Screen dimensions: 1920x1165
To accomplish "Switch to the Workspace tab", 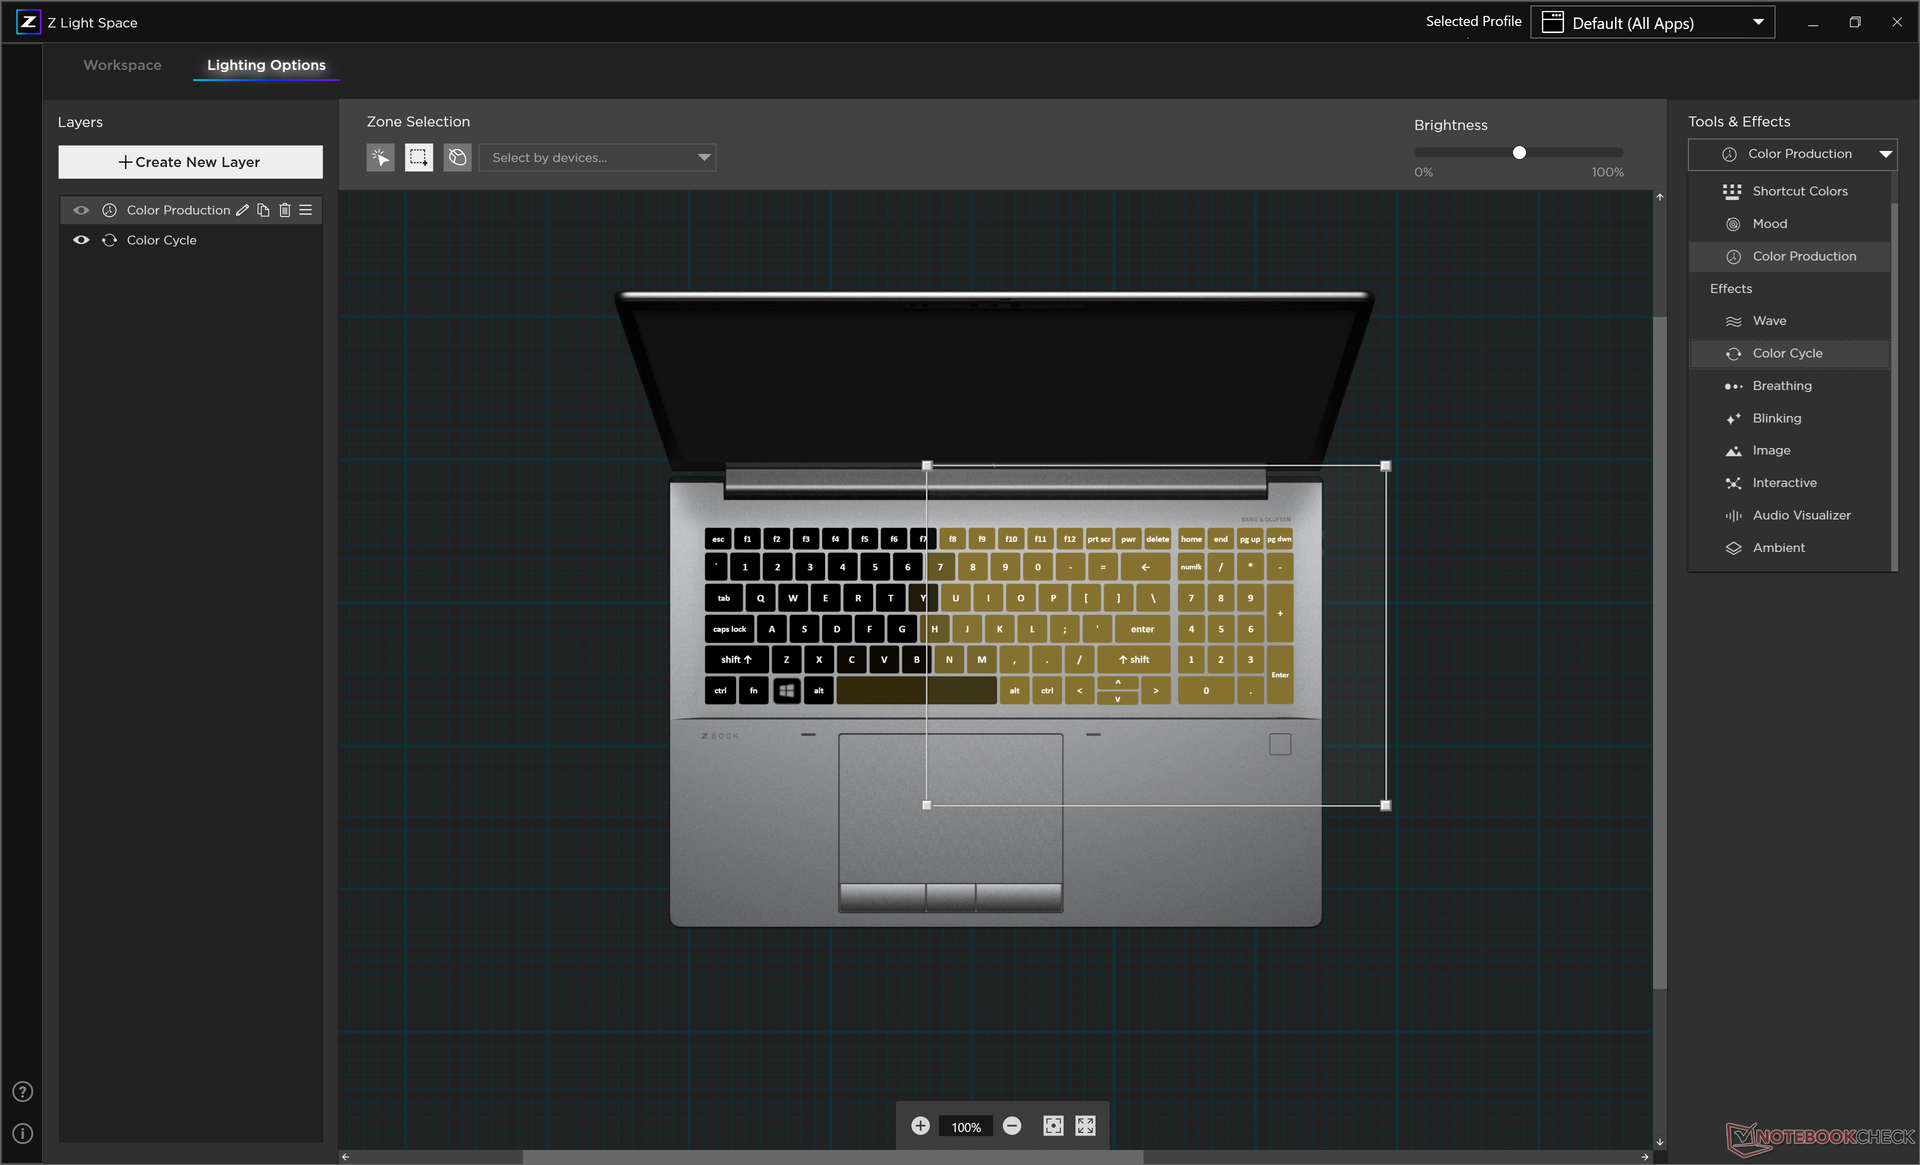I will (x=122, y=65).
